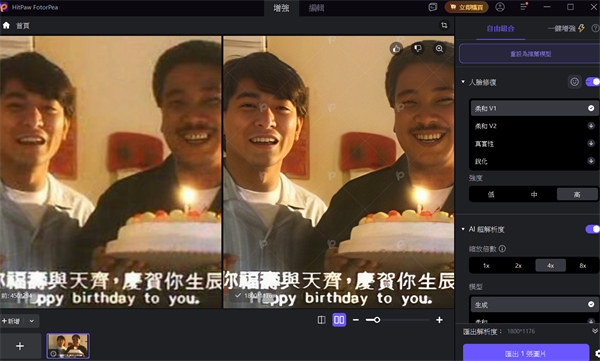Viewport: 600px width, 361px height.
Task: Expand the export resolution double chevron
Action: tap(595, 331)
